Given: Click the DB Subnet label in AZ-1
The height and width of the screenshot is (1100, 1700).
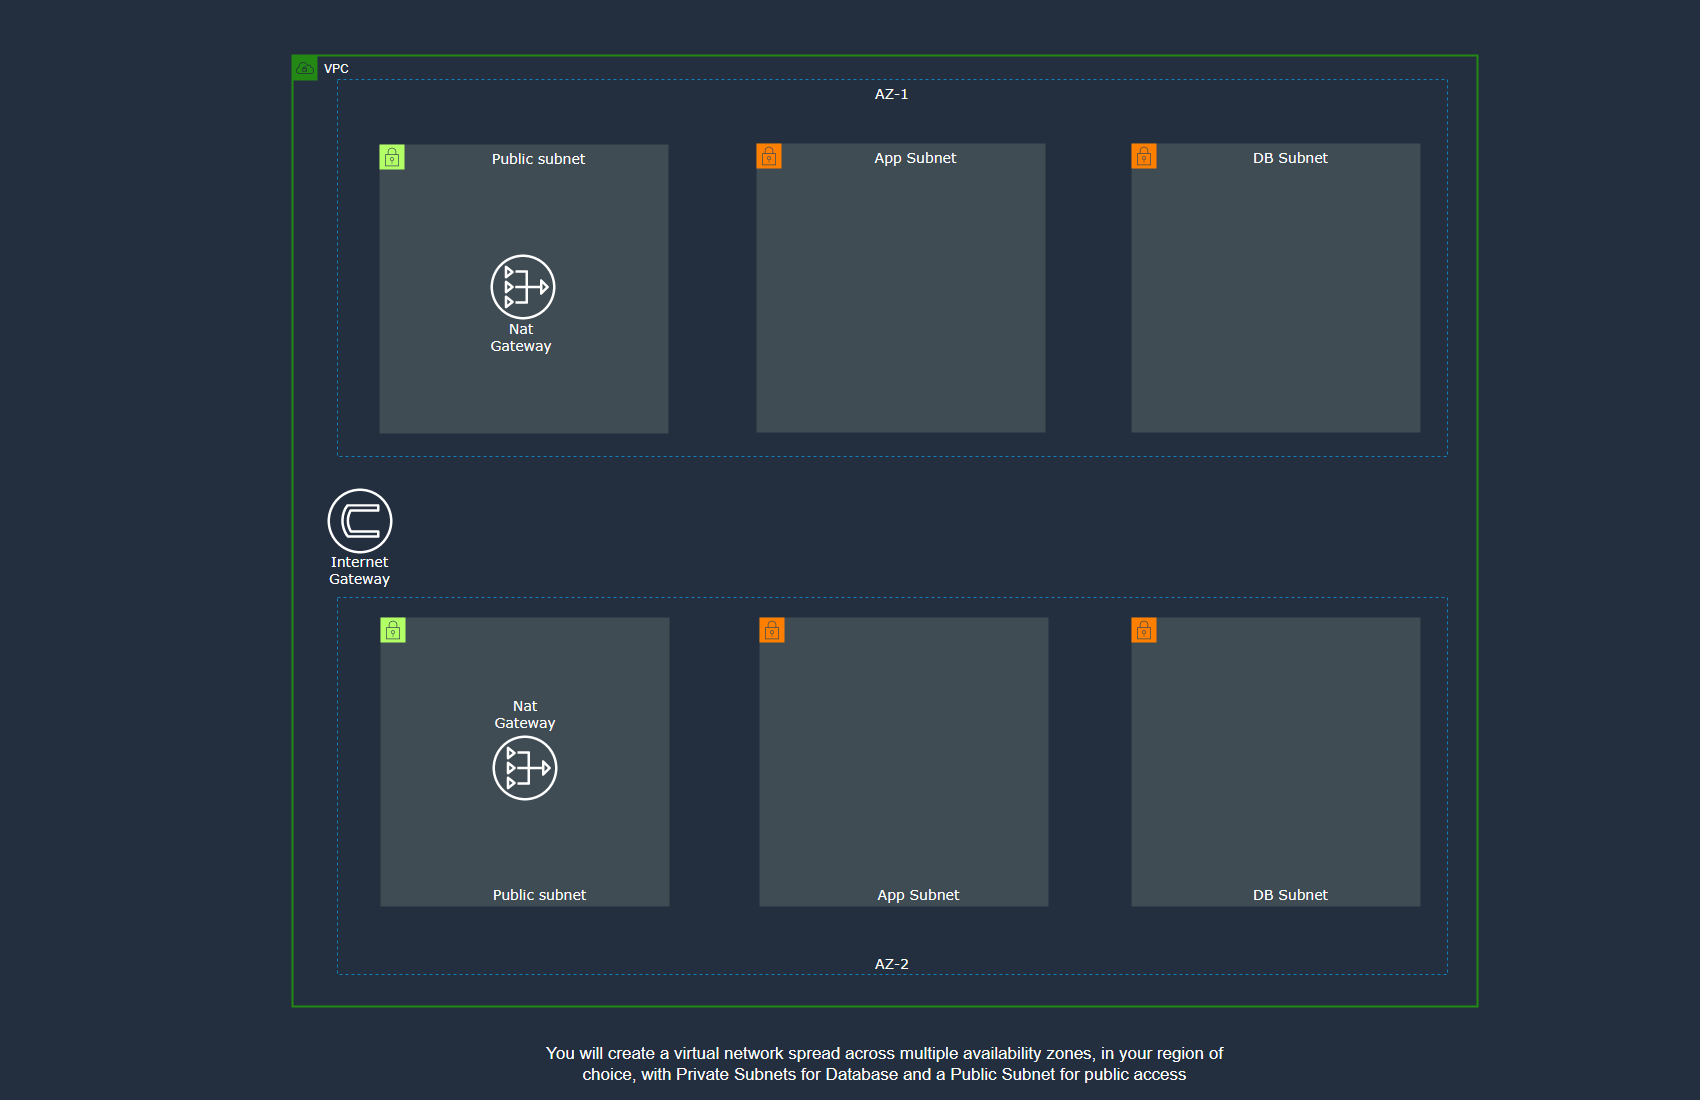Looking at the screenshot, I should pyautogui.click(x=1290, y=158).
